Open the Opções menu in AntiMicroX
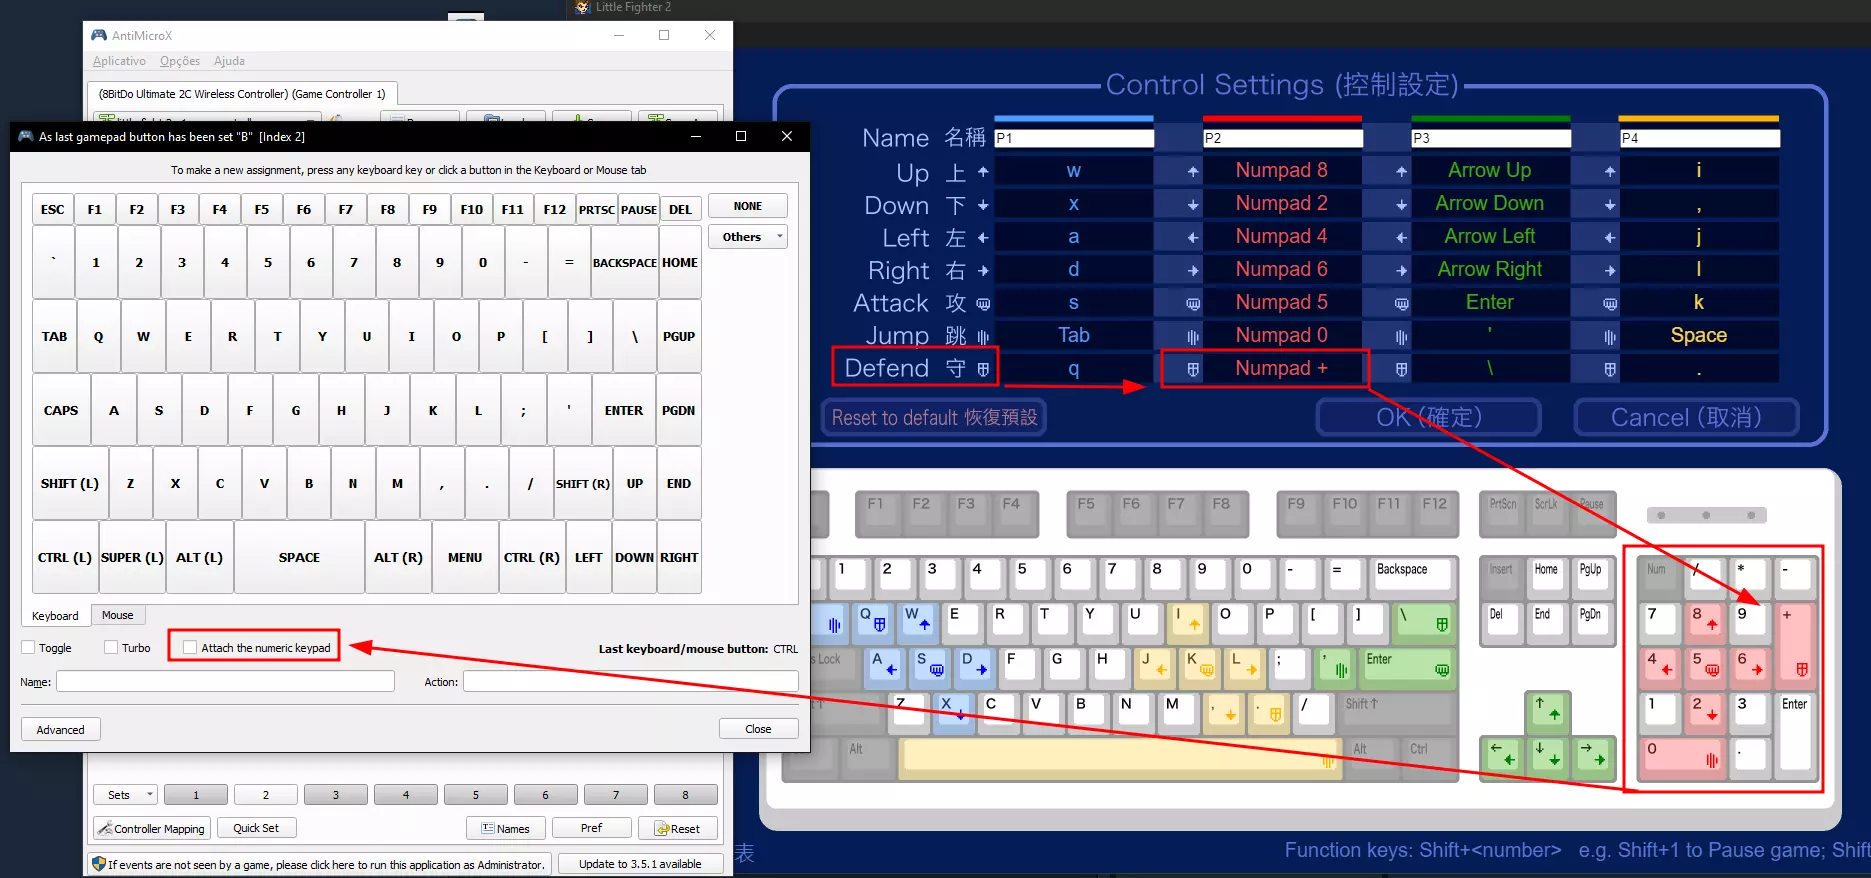Screen dimensions: 1871x878 (x=180, y=61)
